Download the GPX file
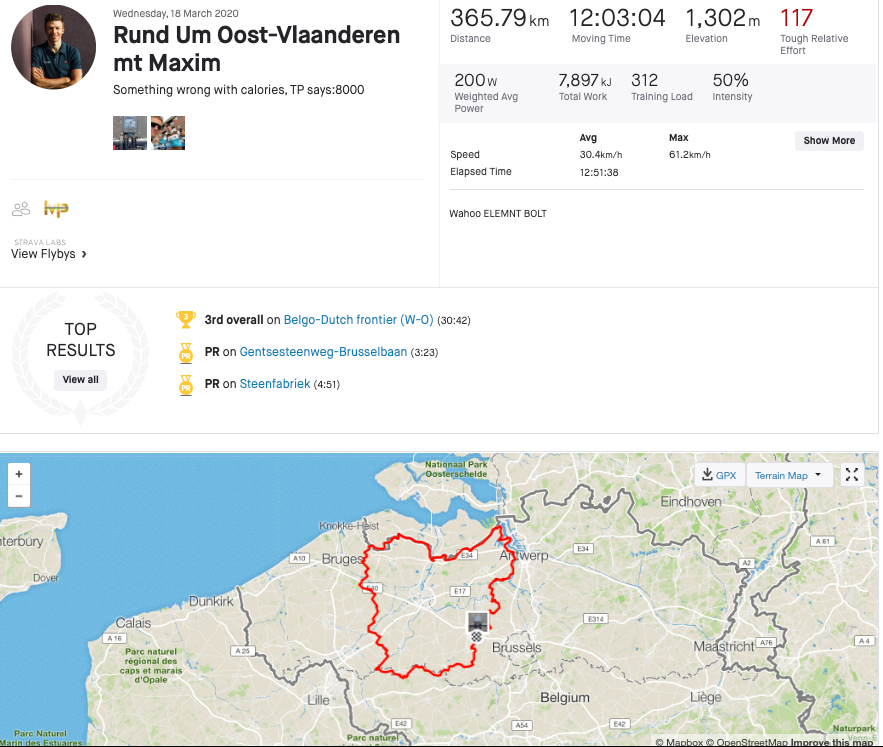Image resolution: width=883 pixels, height=747 pixels. pyautogui.click(x=720, y=475)
